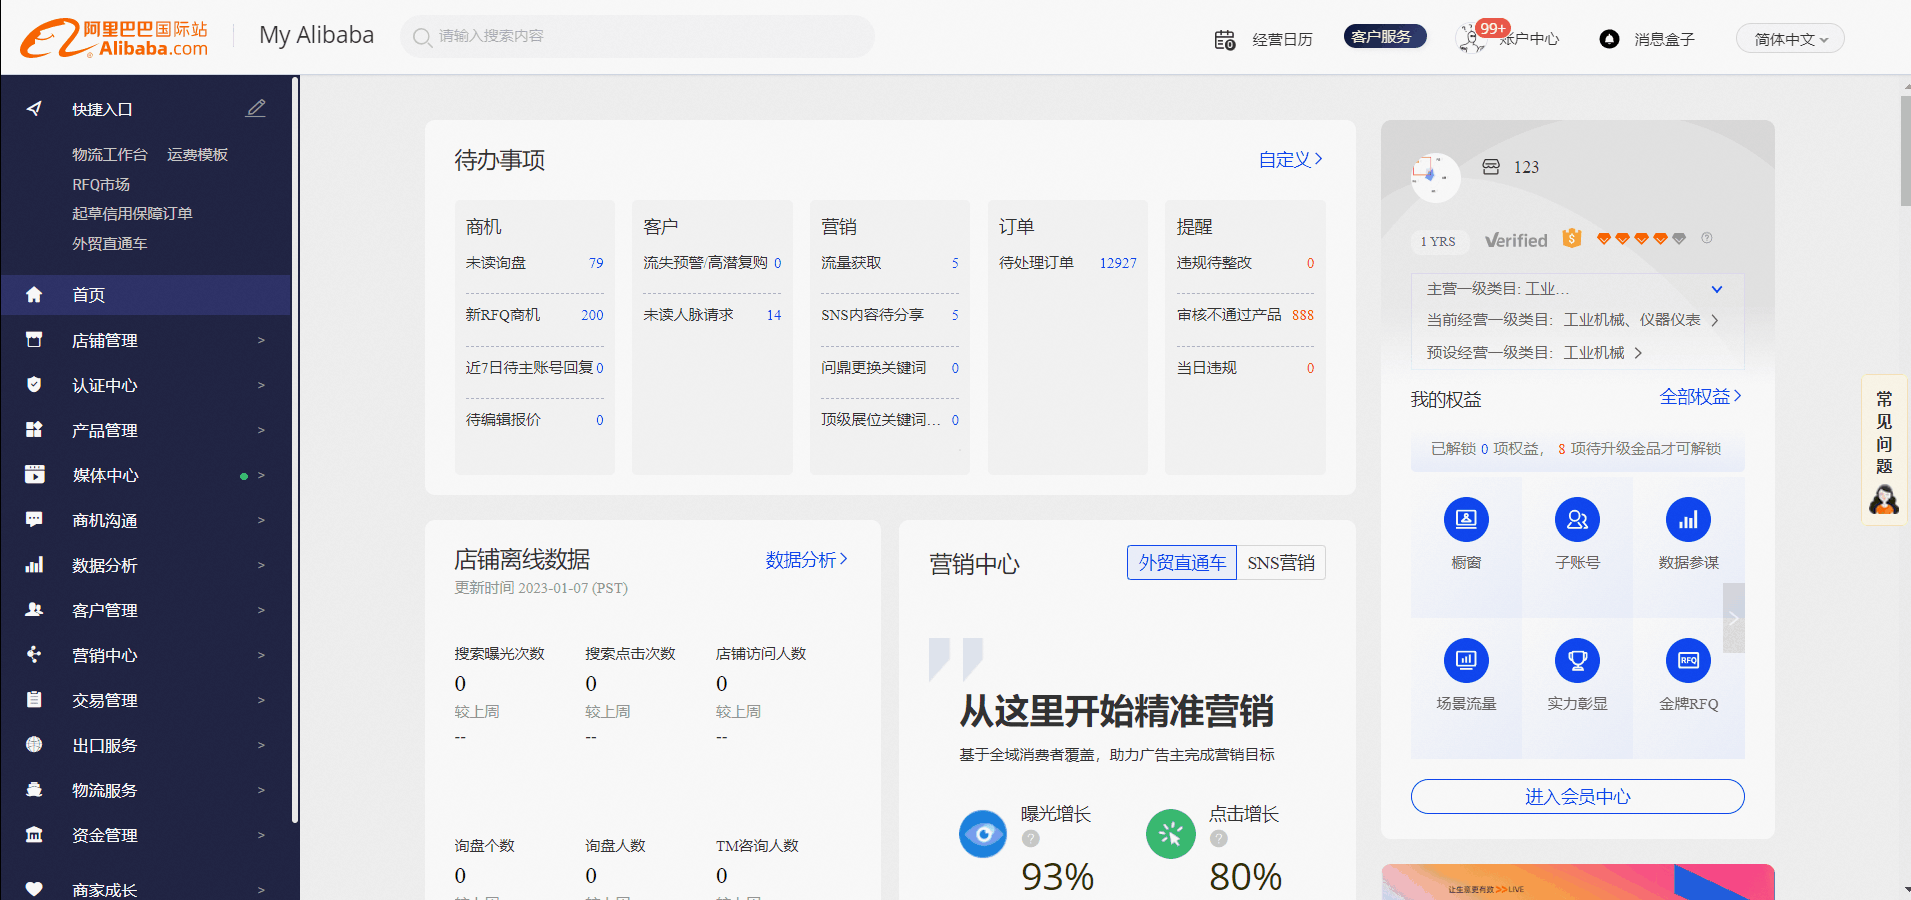Viewport: 1911px width, 900px height.
Task: Expand 店铺管理 in the sidebar
Action: (x=146, y=340)
